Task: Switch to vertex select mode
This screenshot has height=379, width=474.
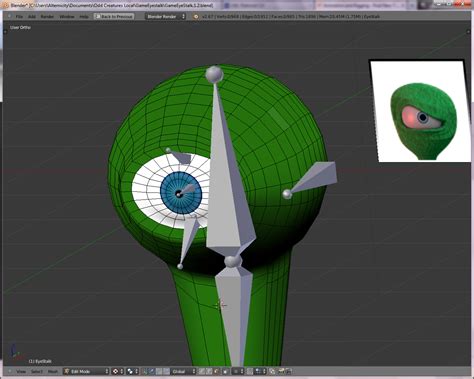Action: [x=202, y=371]
